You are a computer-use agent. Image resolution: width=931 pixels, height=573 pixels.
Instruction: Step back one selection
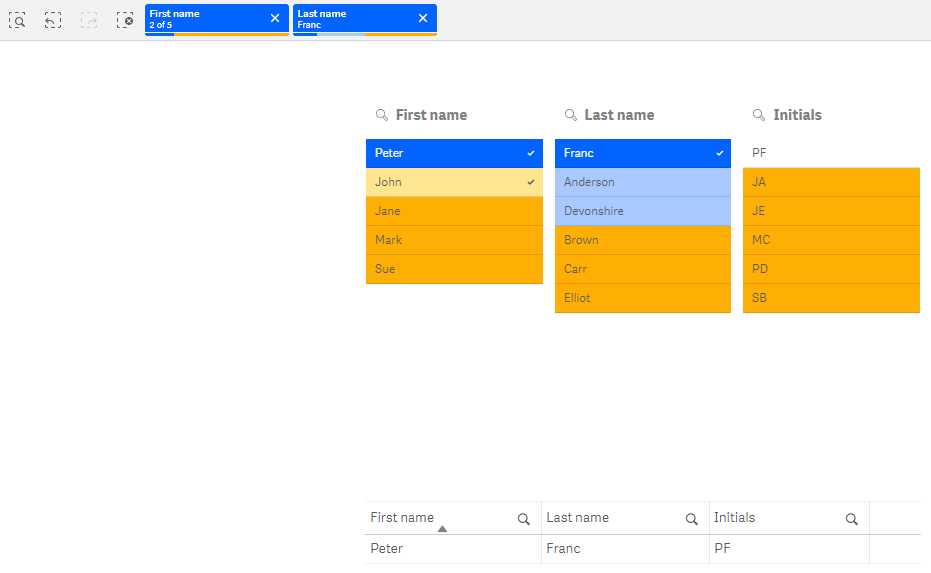[x=53, y=19]
